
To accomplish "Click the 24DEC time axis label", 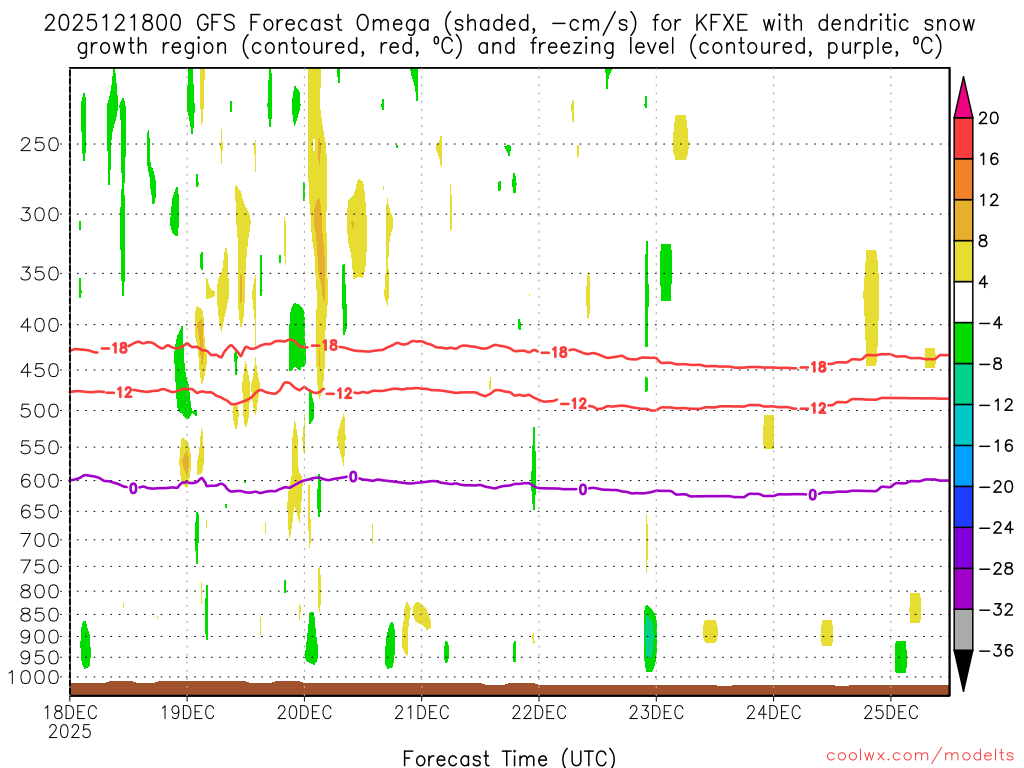I will coord(774,712).
